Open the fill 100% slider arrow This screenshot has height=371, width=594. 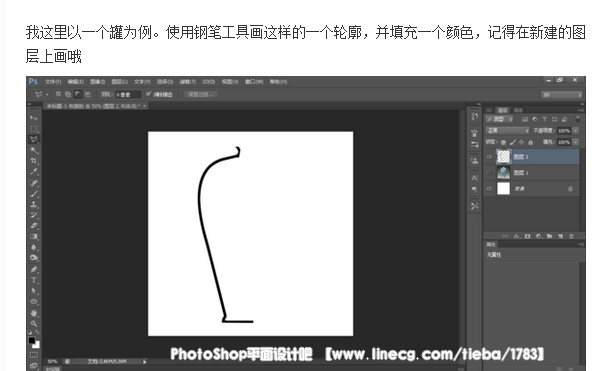[576, 142]
